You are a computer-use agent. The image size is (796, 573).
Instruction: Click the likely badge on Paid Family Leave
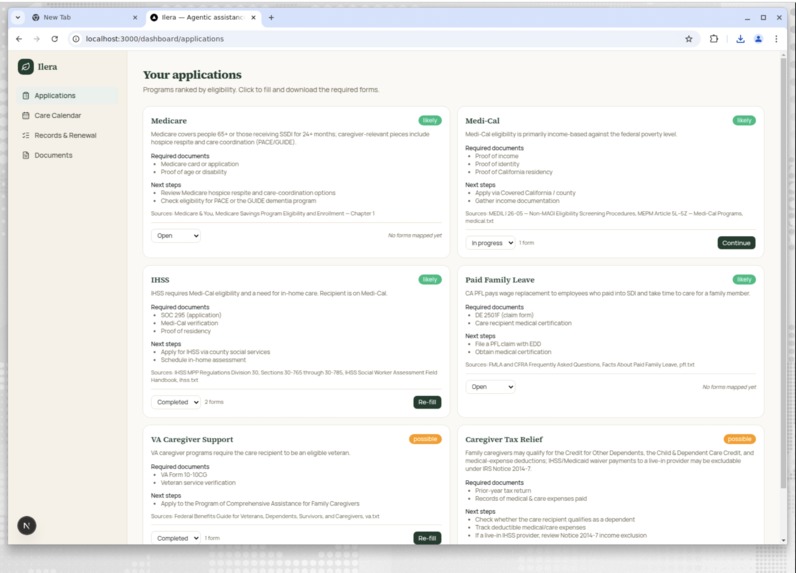[x=744, y=280]
